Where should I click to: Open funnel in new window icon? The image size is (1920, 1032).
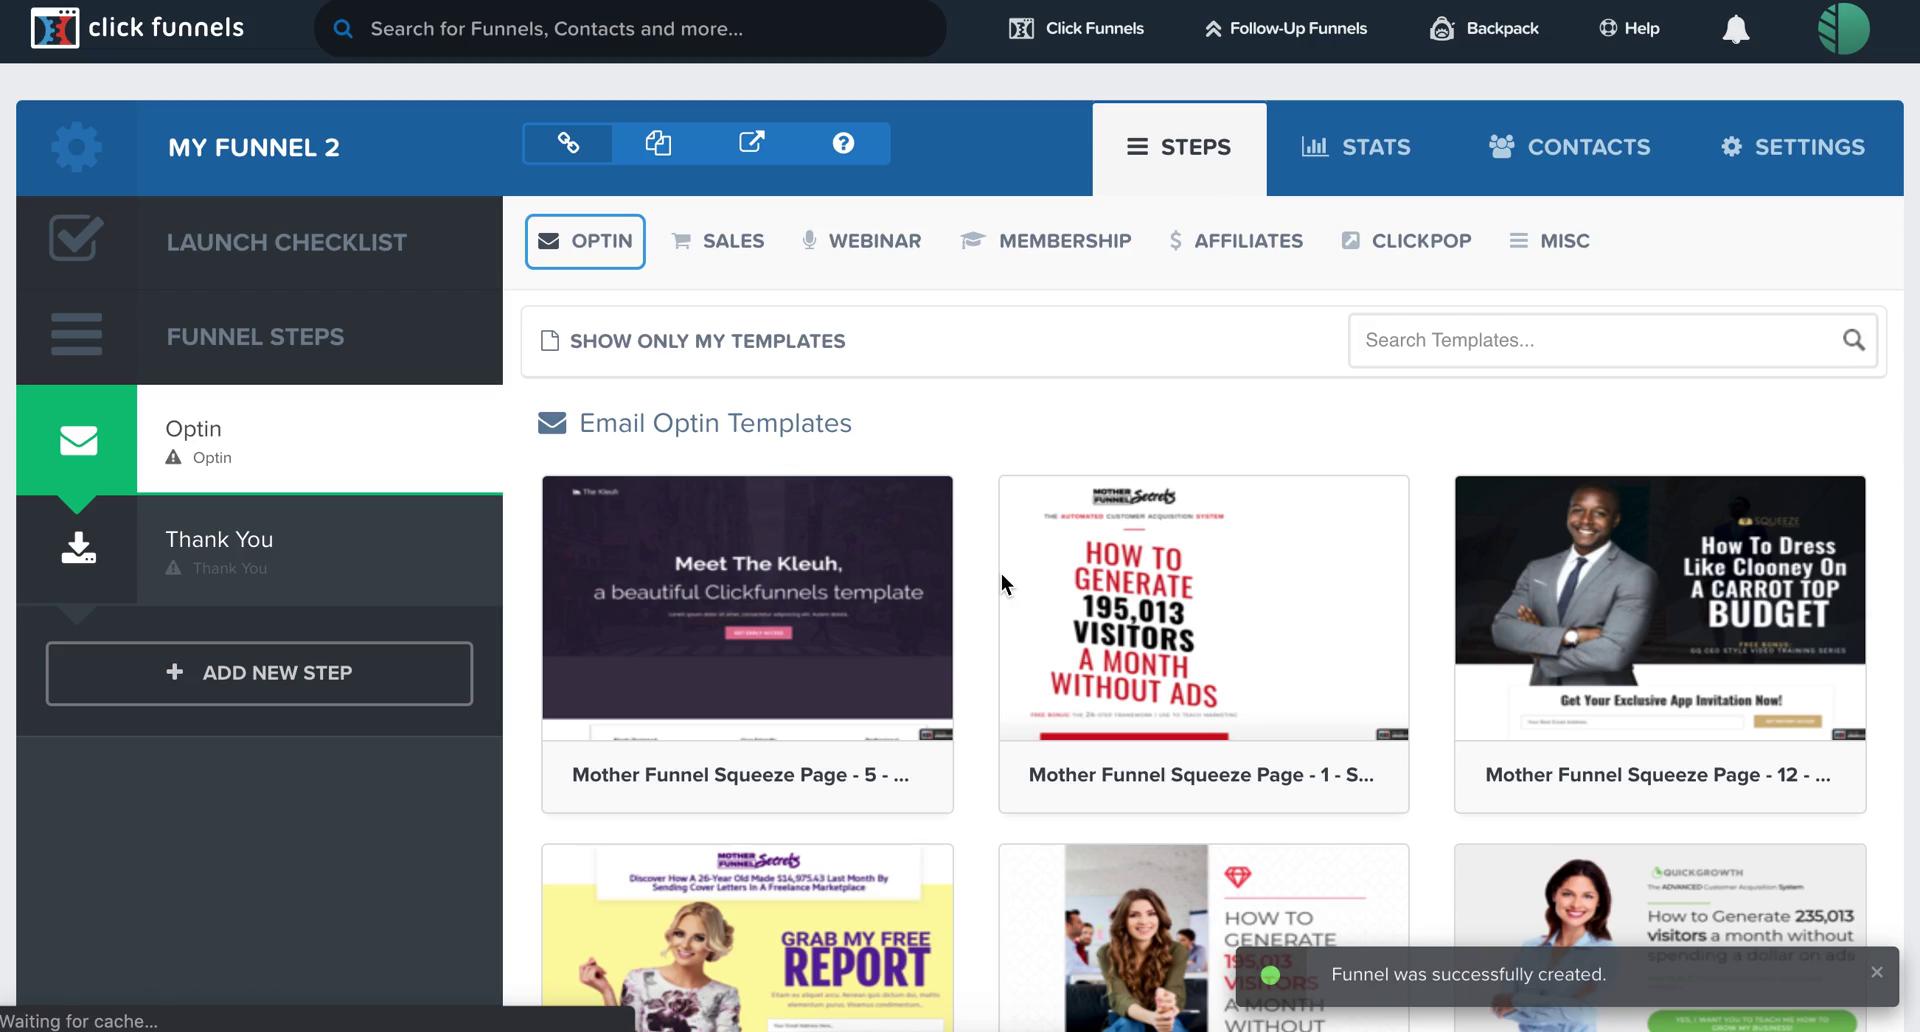coord(751,143)
